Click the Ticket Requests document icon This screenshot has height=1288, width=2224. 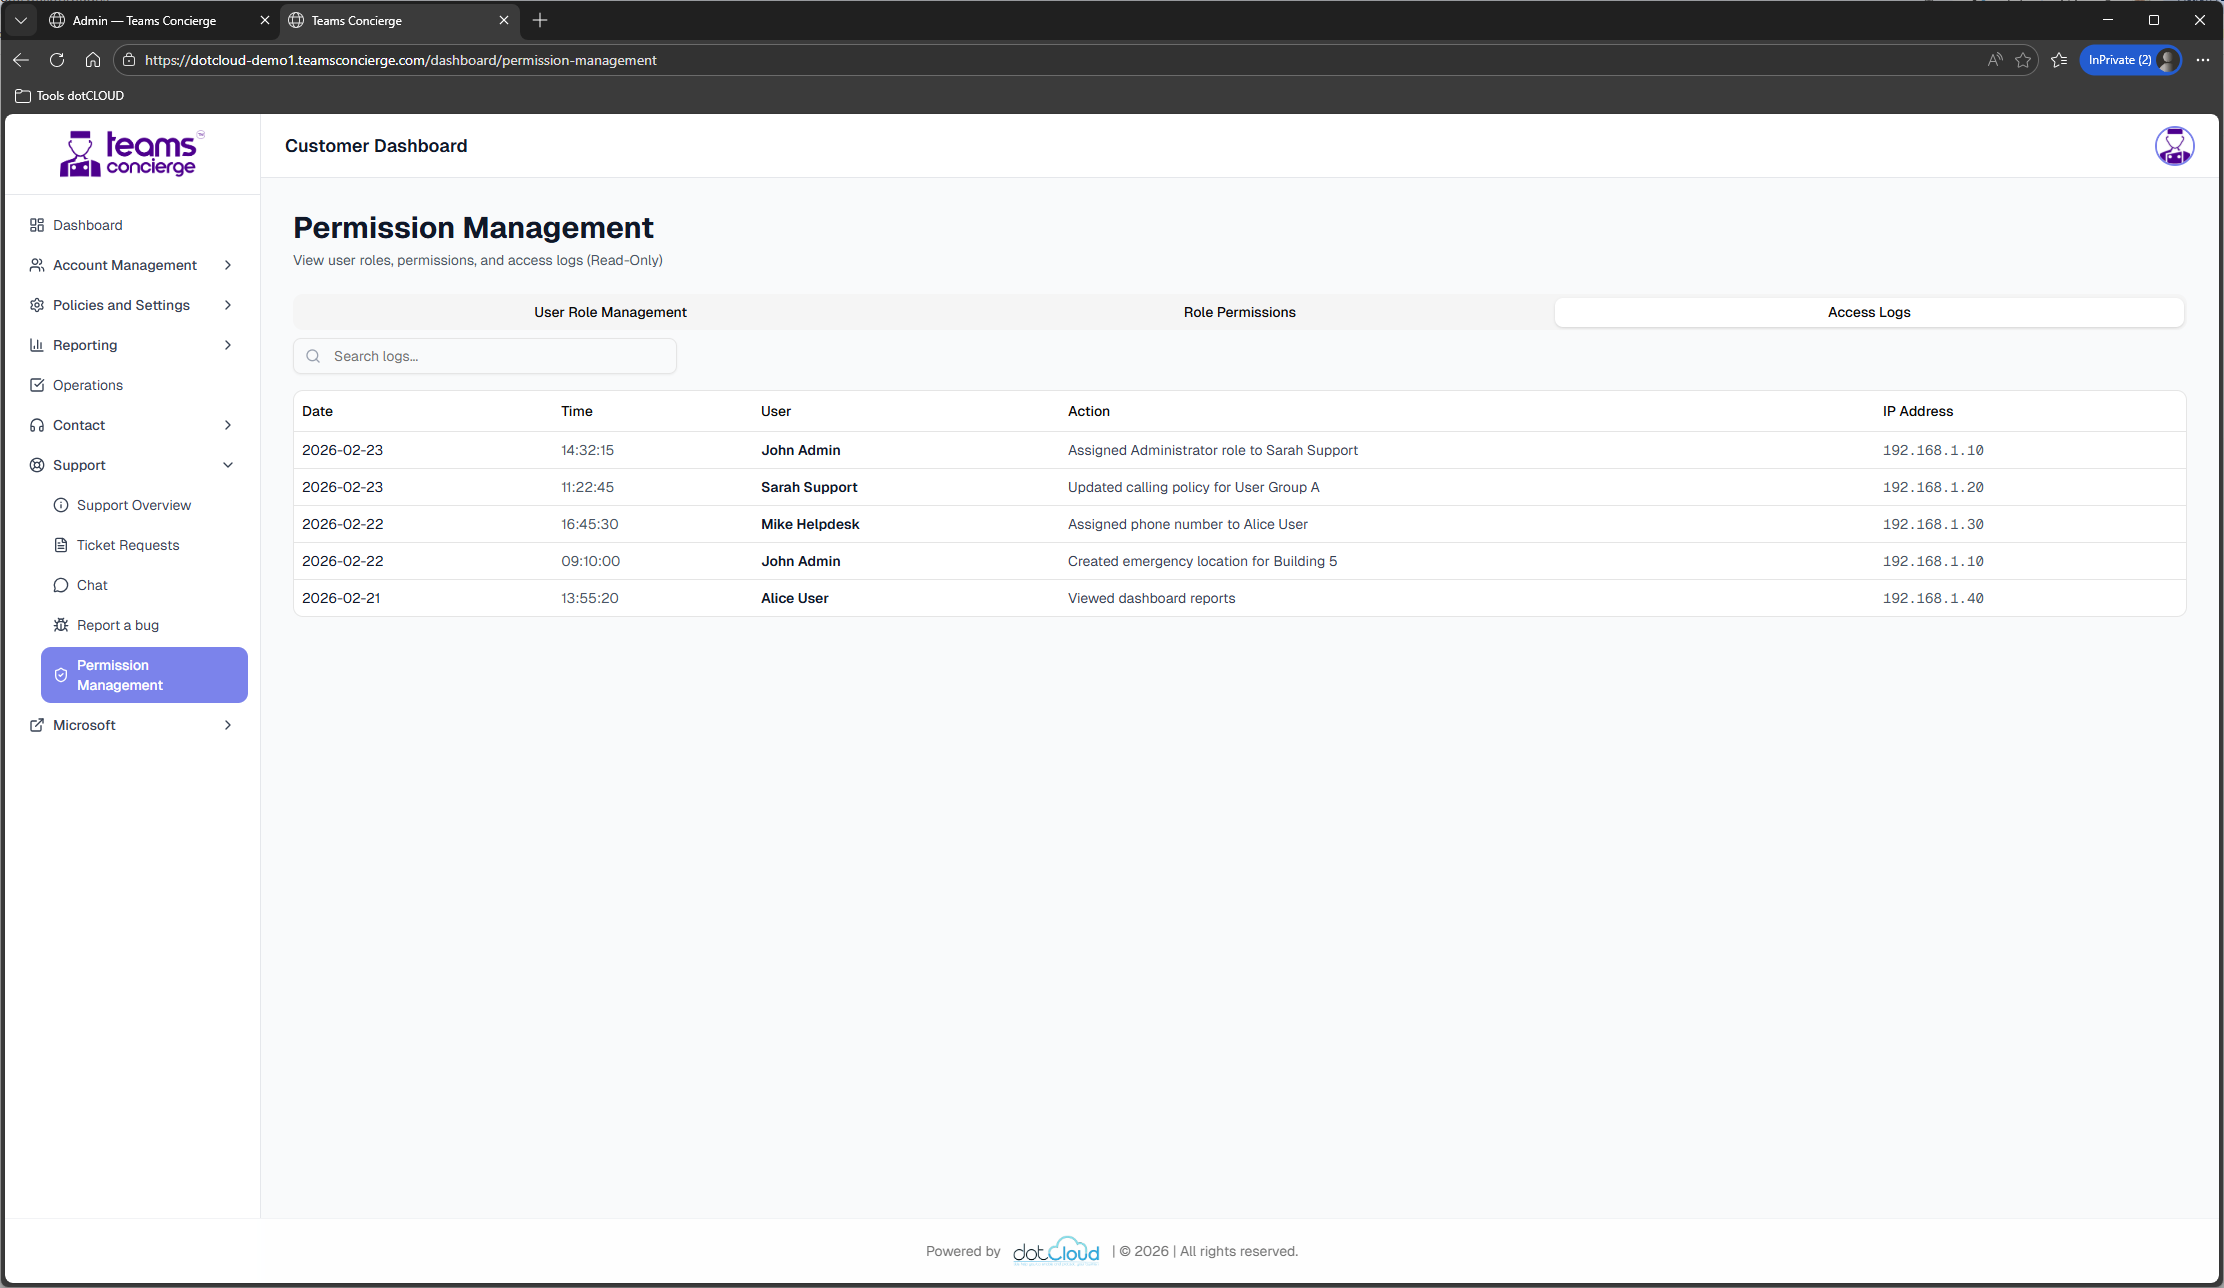coord(61,545)
